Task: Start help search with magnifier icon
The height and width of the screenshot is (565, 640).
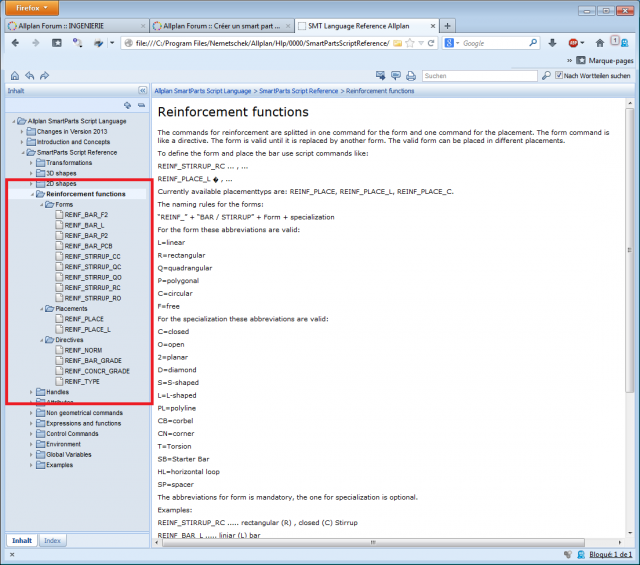Action: [546, 76]
